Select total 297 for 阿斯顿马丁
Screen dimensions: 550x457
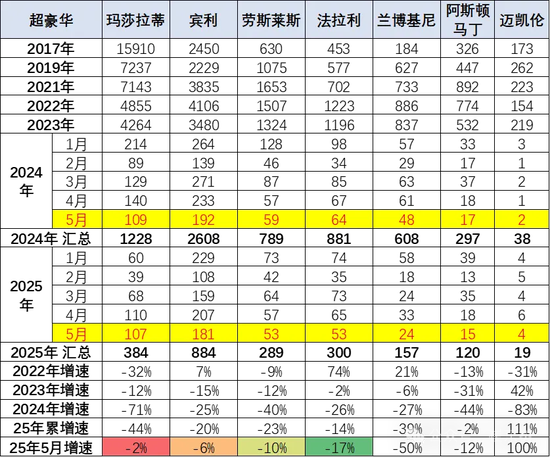pos(468,238)
